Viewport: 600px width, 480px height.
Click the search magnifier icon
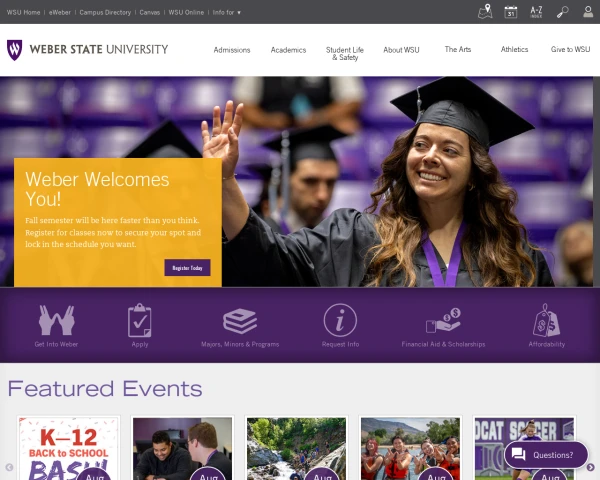562,12
